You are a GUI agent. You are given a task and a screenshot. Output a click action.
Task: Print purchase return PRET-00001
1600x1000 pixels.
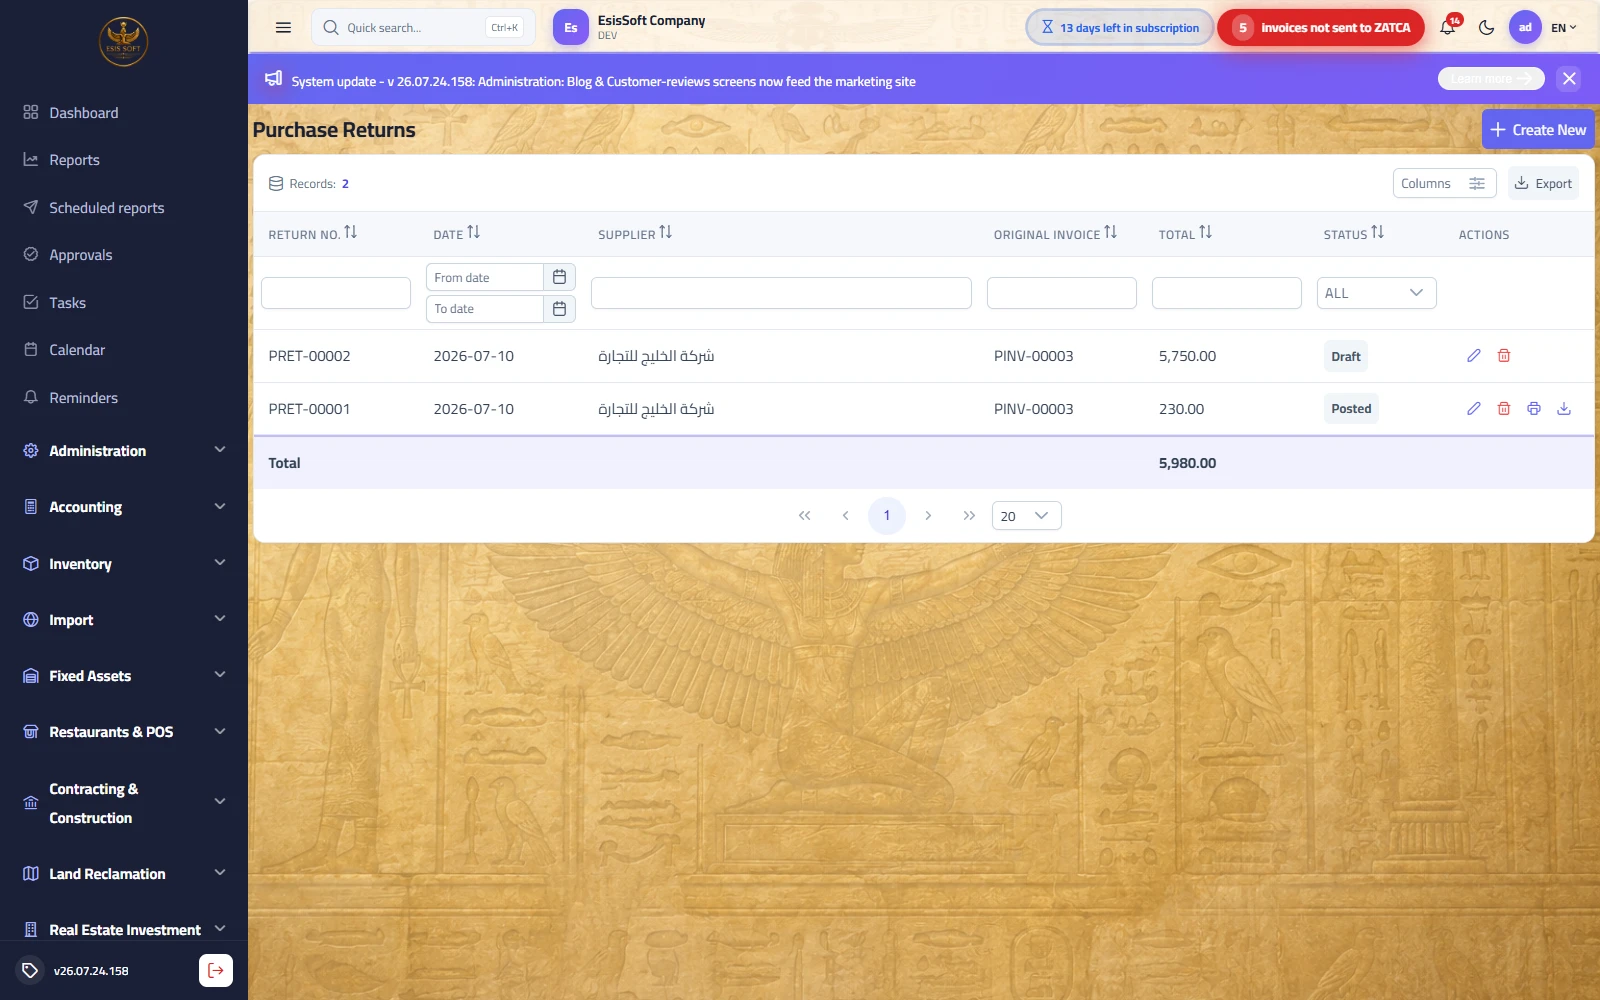pos(1533,408)
